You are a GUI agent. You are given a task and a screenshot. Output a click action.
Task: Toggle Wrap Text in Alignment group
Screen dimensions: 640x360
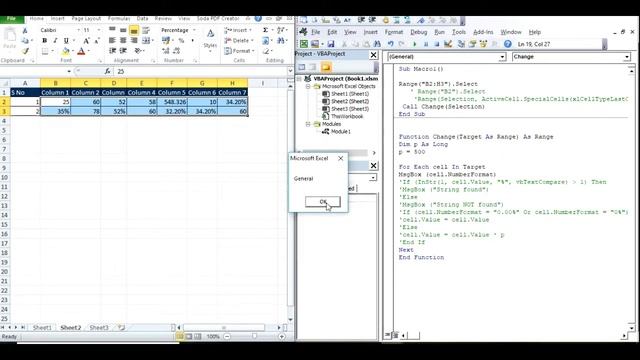click(x=146, y=30)
